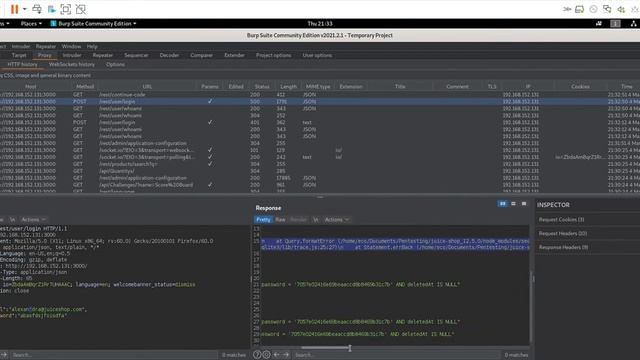Click the network adapter device icon top right
Viewport: 640px width, 360px height.
coord(607,9)
